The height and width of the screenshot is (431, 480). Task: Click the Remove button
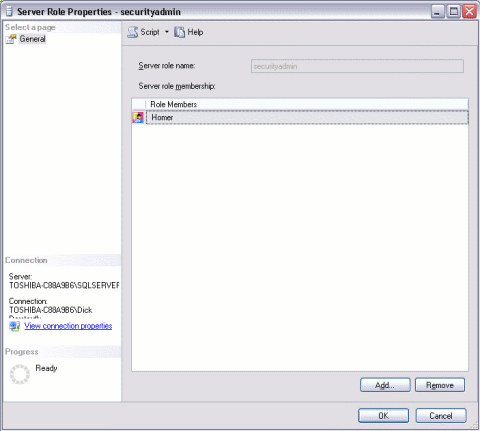[x=440, y=385]
